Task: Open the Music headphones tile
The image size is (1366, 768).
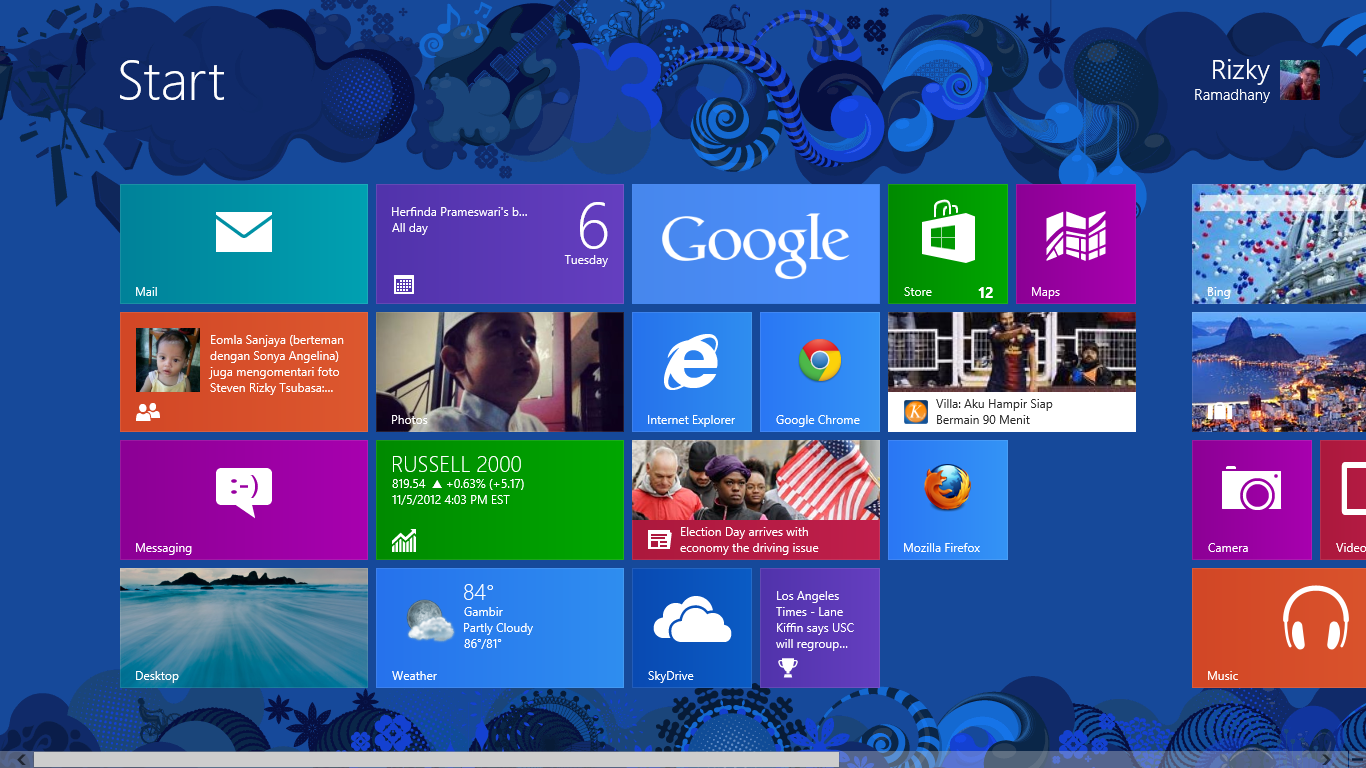Action: [x=1279, y=628]
